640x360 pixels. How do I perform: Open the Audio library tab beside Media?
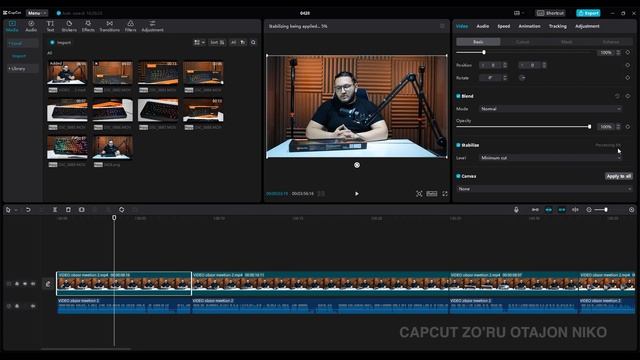pos(31,26)
